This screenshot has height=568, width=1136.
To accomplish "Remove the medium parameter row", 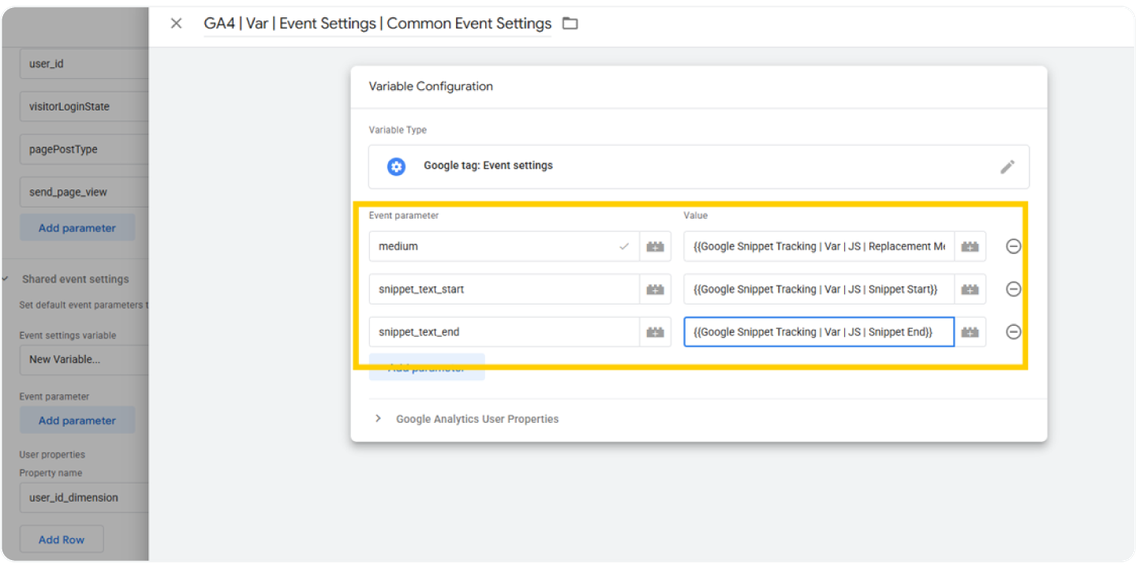I will pos(1014,246).
